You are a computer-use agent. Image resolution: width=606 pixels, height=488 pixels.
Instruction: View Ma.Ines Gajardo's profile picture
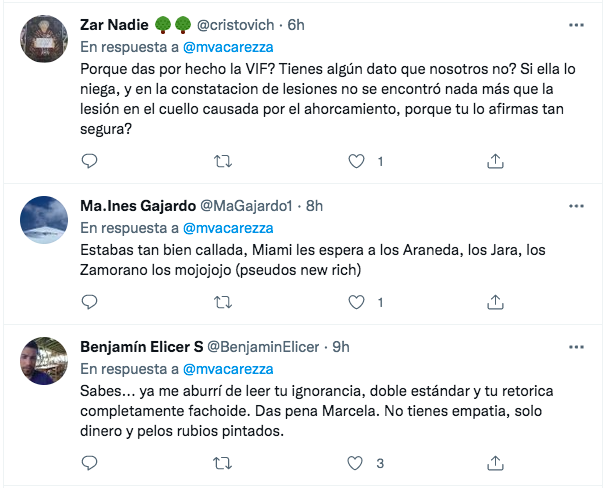(44, 220)
